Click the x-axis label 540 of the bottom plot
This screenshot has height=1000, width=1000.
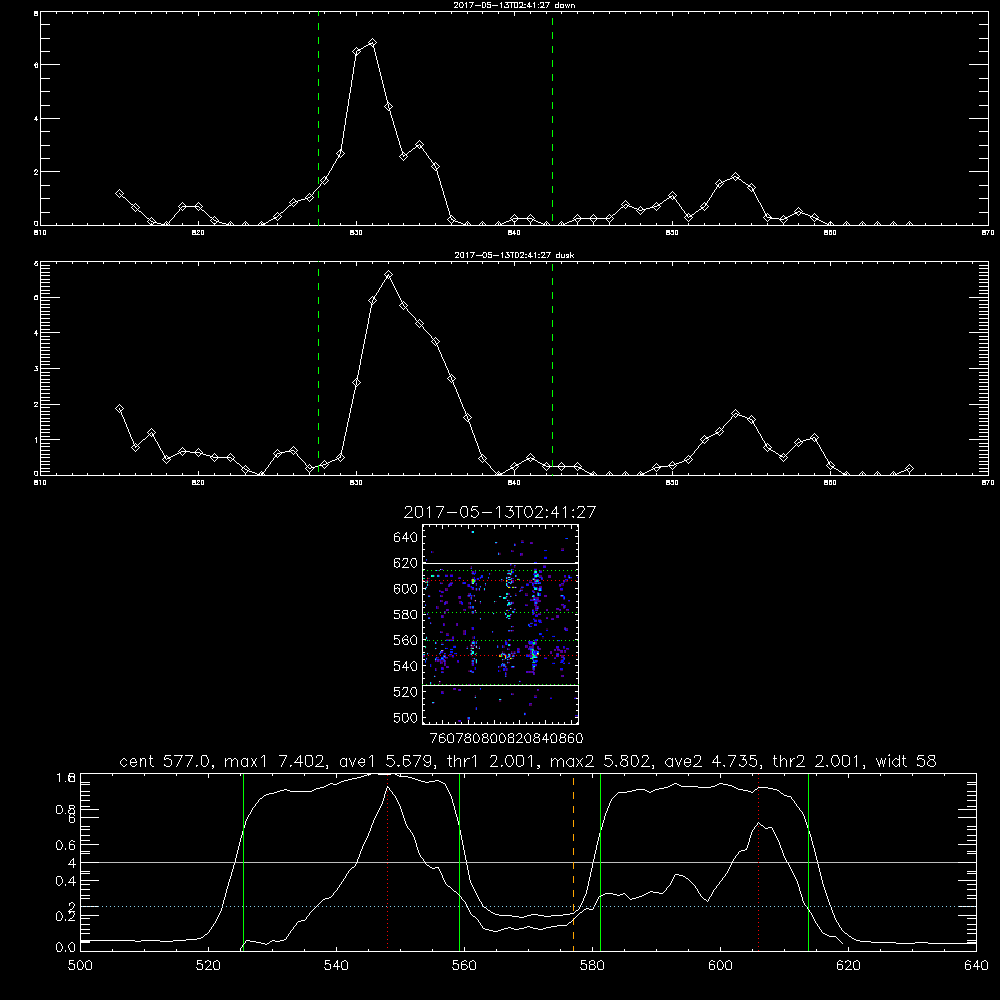coord(336,965)
